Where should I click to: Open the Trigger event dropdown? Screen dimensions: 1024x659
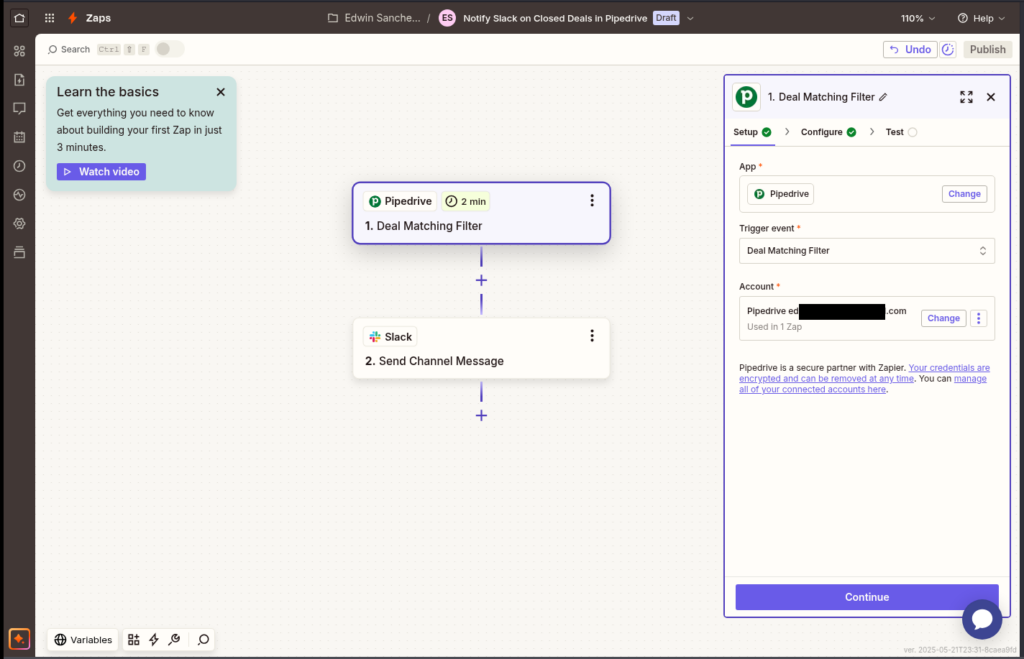867,251
